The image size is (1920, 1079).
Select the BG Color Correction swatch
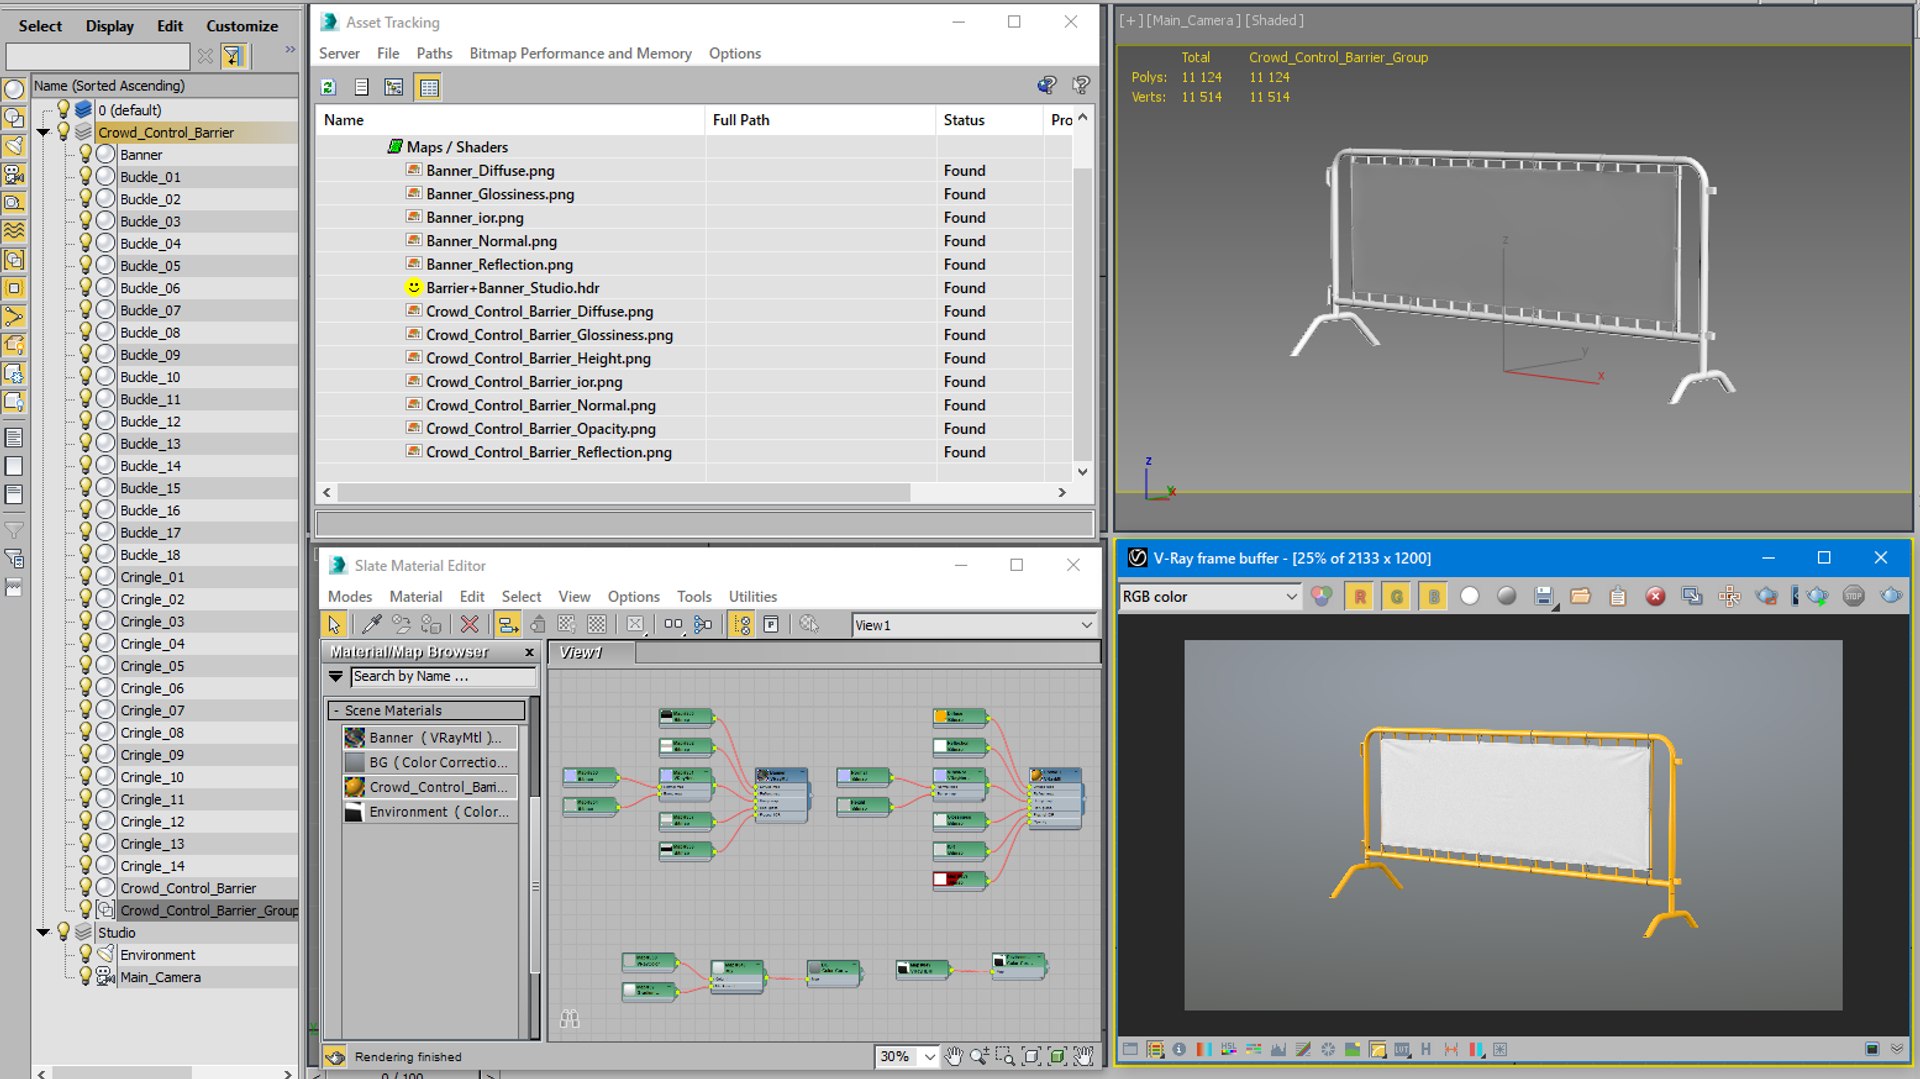(354, 762)
